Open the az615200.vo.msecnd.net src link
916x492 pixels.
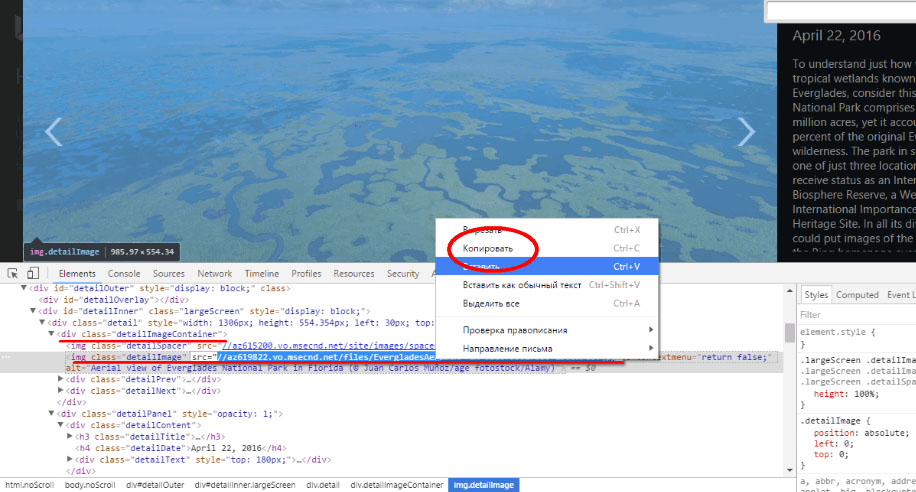click(x=328, y=346)
